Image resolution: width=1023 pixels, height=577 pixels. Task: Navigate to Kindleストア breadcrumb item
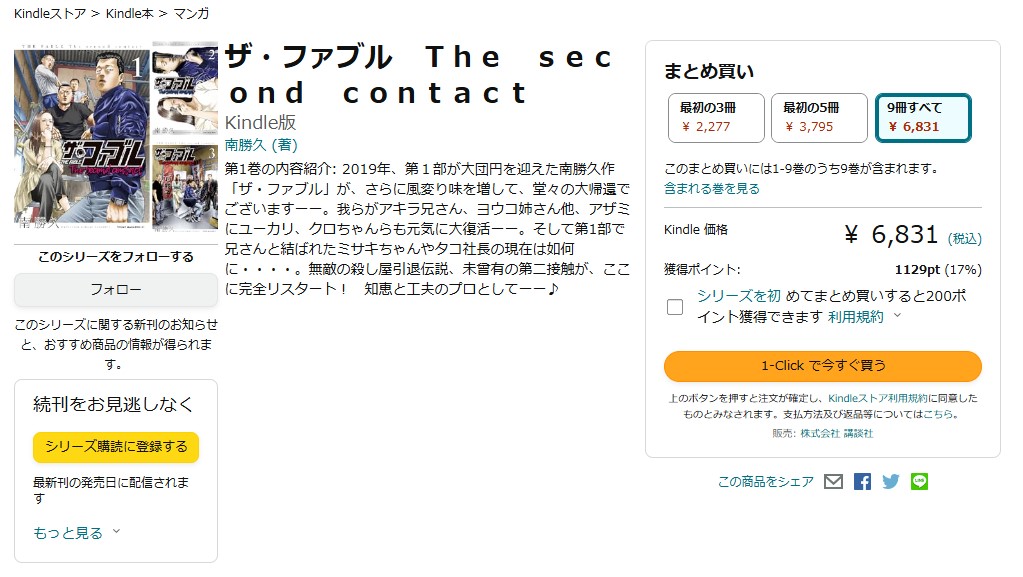click(49, 14)
